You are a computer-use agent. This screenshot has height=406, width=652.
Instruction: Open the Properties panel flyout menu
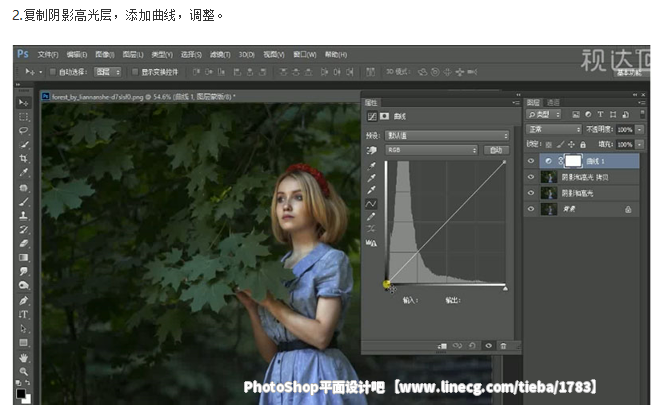516,103
